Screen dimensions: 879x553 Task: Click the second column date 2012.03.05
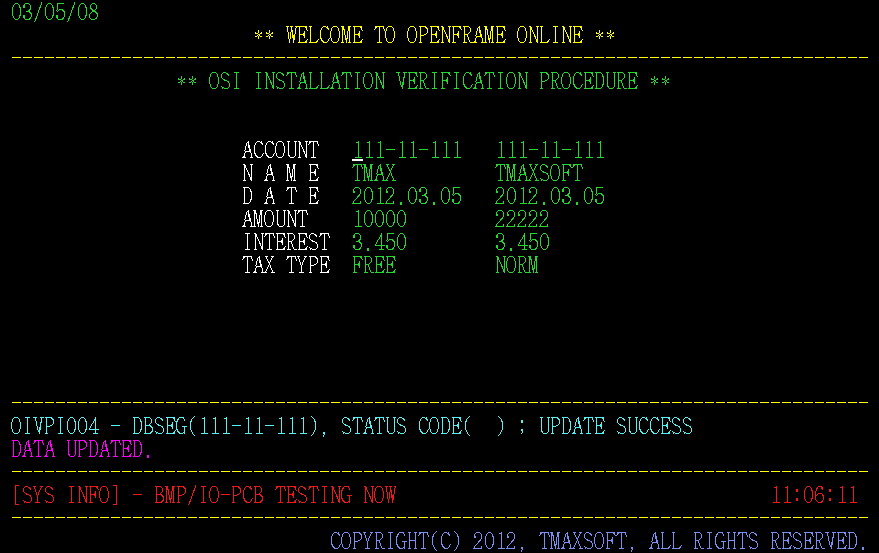(x=550, y=197)
